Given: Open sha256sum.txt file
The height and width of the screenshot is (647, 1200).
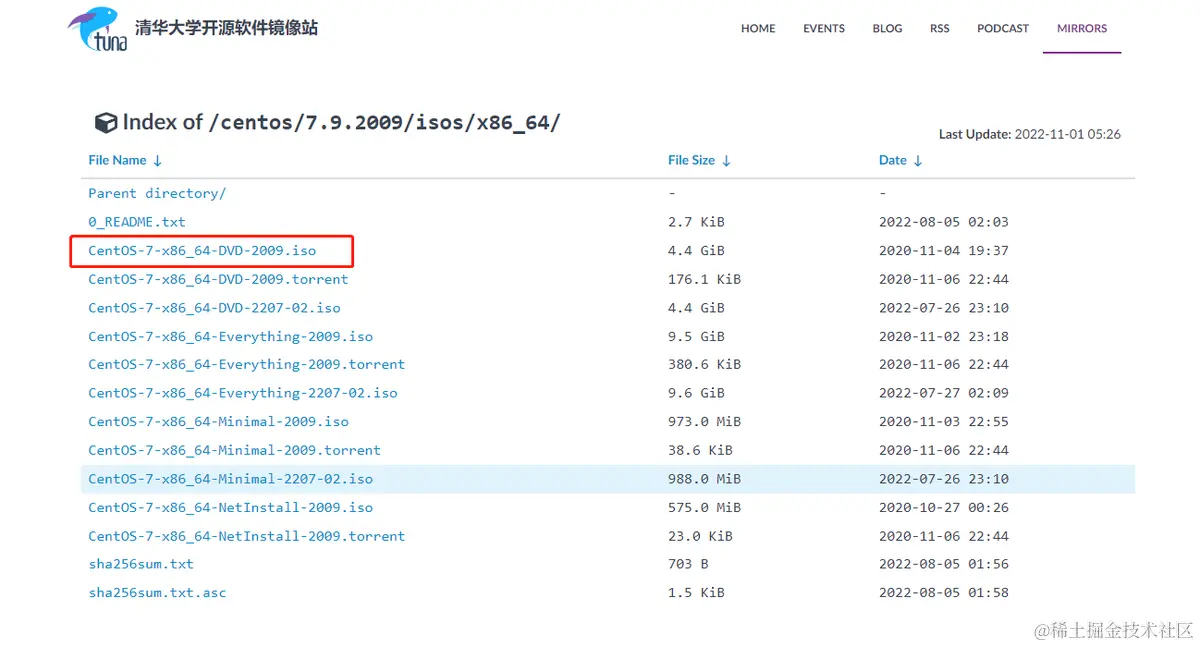Looking at the screenshot, I should tap(141, 564).
